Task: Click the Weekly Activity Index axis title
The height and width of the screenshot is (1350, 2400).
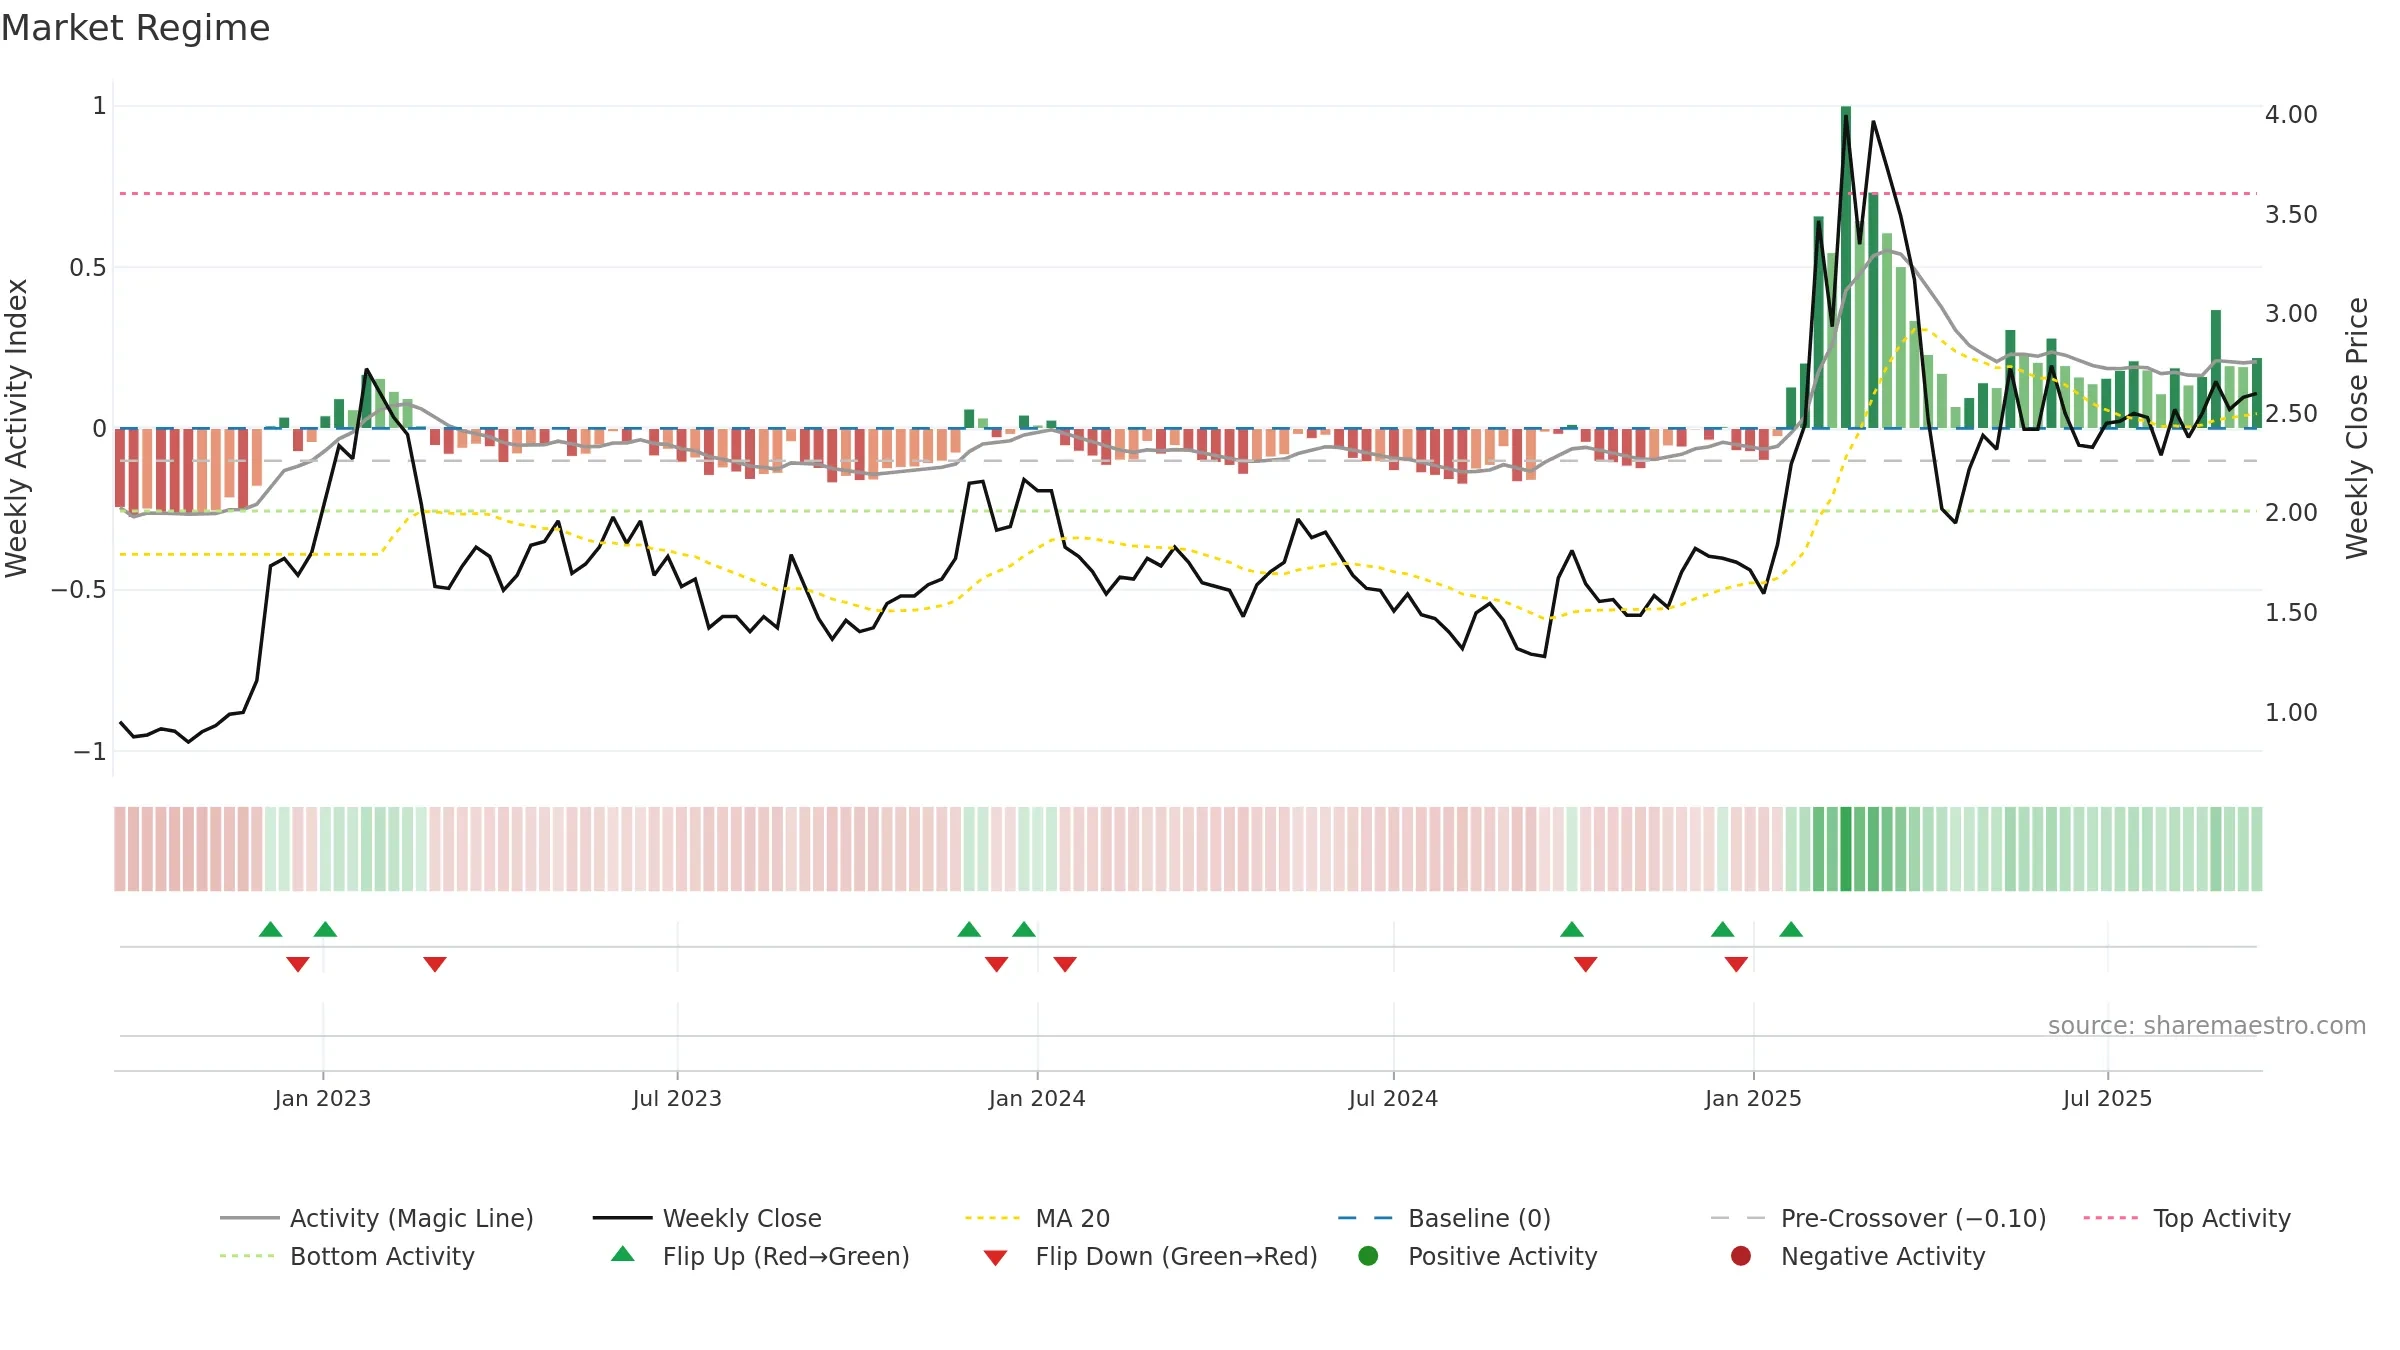Action: (x=17, y=428)
